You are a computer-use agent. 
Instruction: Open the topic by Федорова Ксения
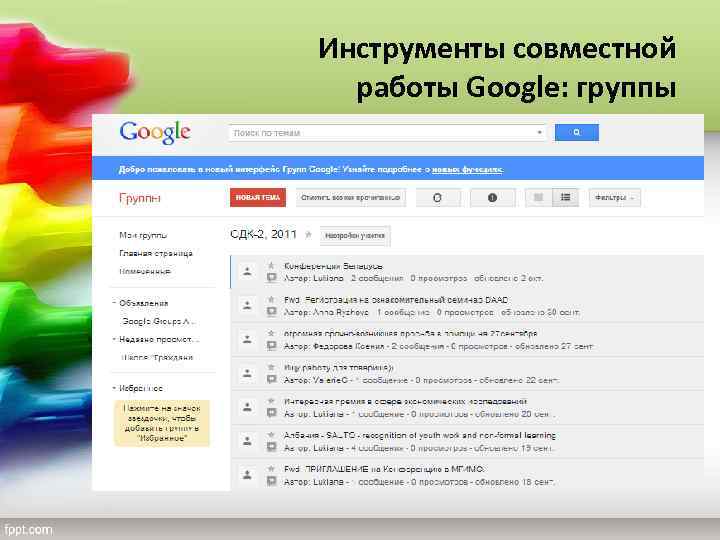[411, 334]
